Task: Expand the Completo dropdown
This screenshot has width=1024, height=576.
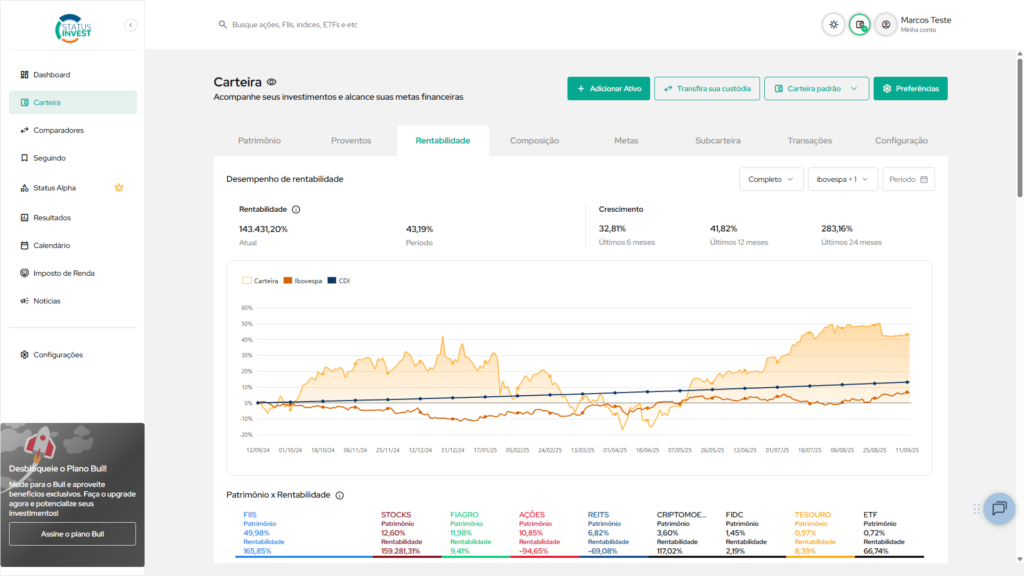Action: pos(771,178)
